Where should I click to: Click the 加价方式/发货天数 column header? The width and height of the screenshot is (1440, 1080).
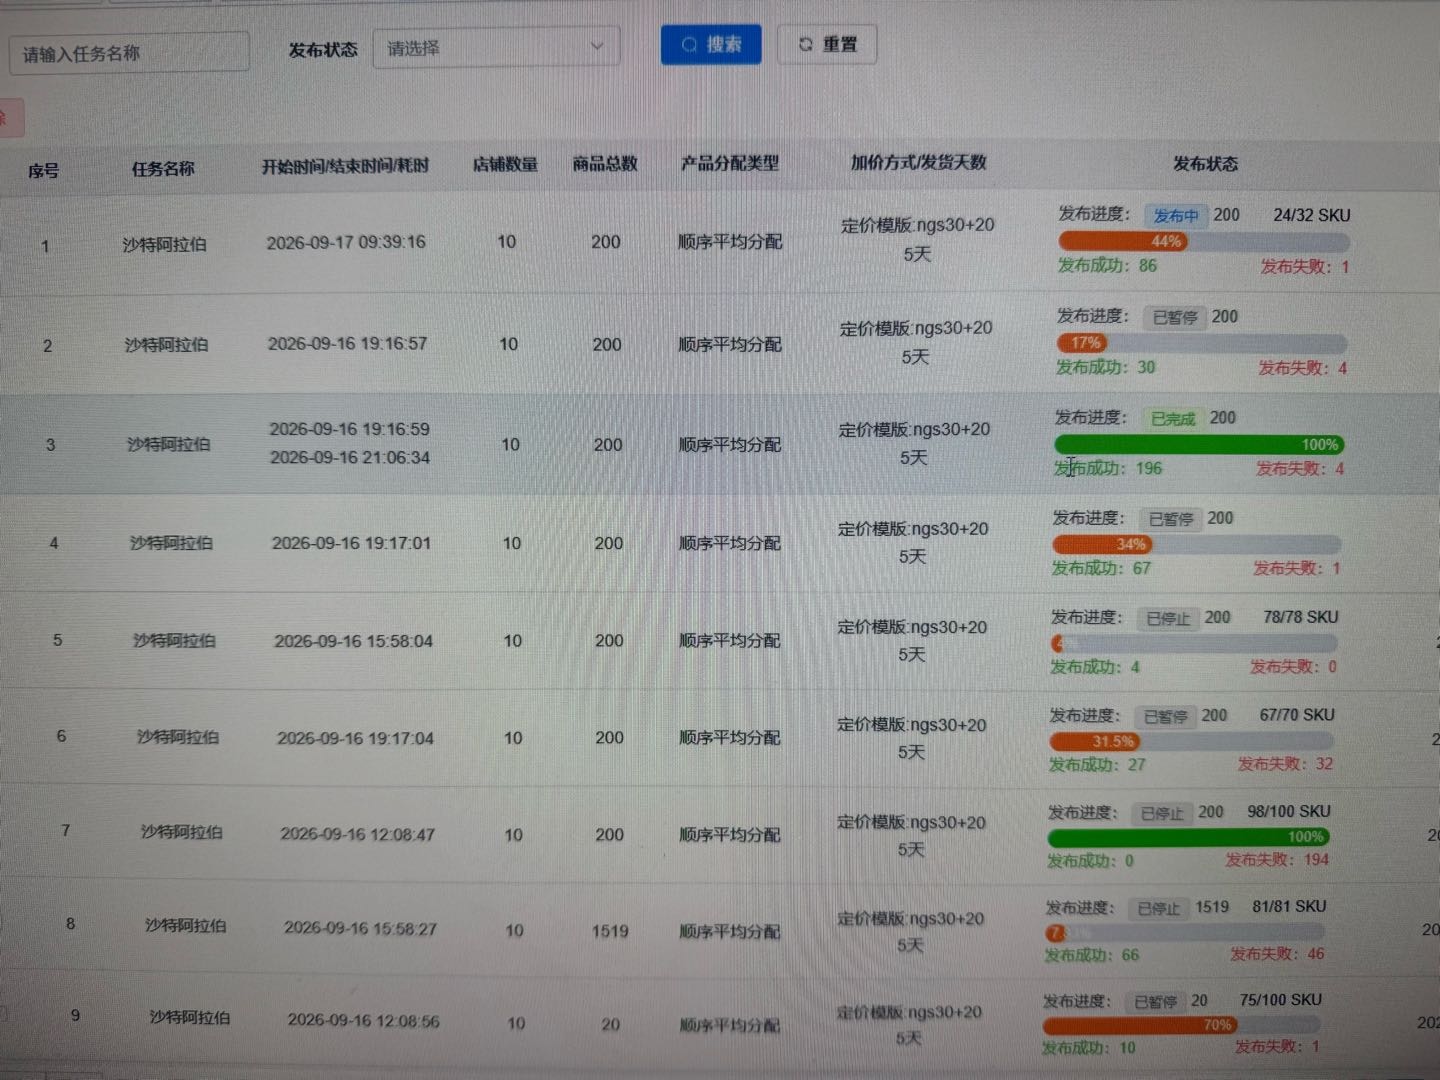point(919,162)
